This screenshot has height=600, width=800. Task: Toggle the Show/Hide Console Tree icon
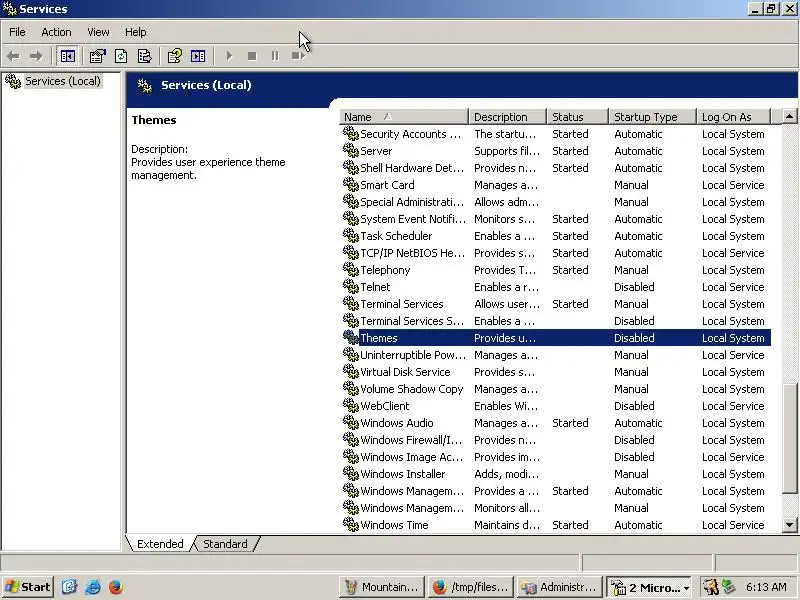[67, 56]
